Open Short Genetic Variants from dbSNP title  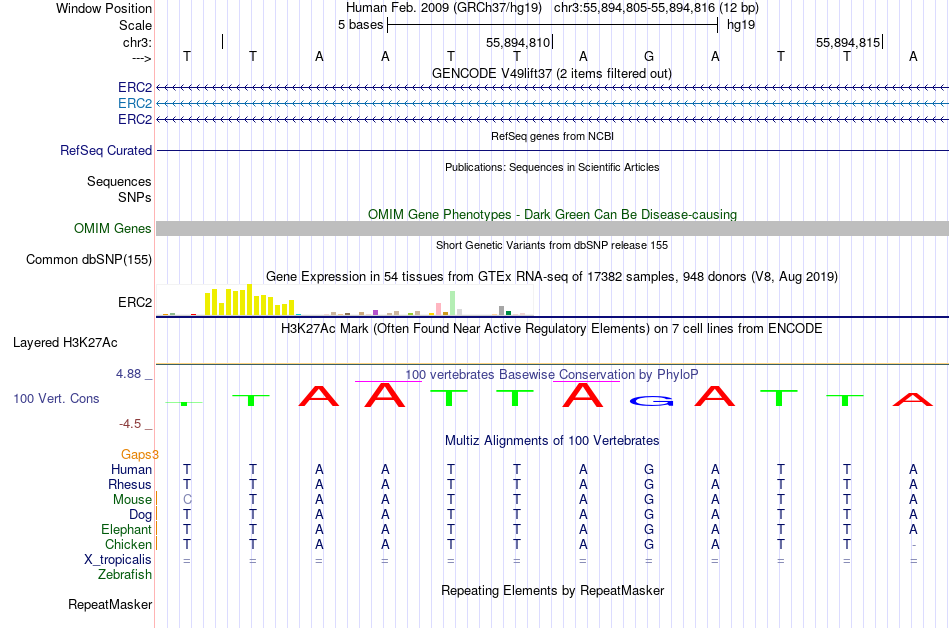(552, 245)
